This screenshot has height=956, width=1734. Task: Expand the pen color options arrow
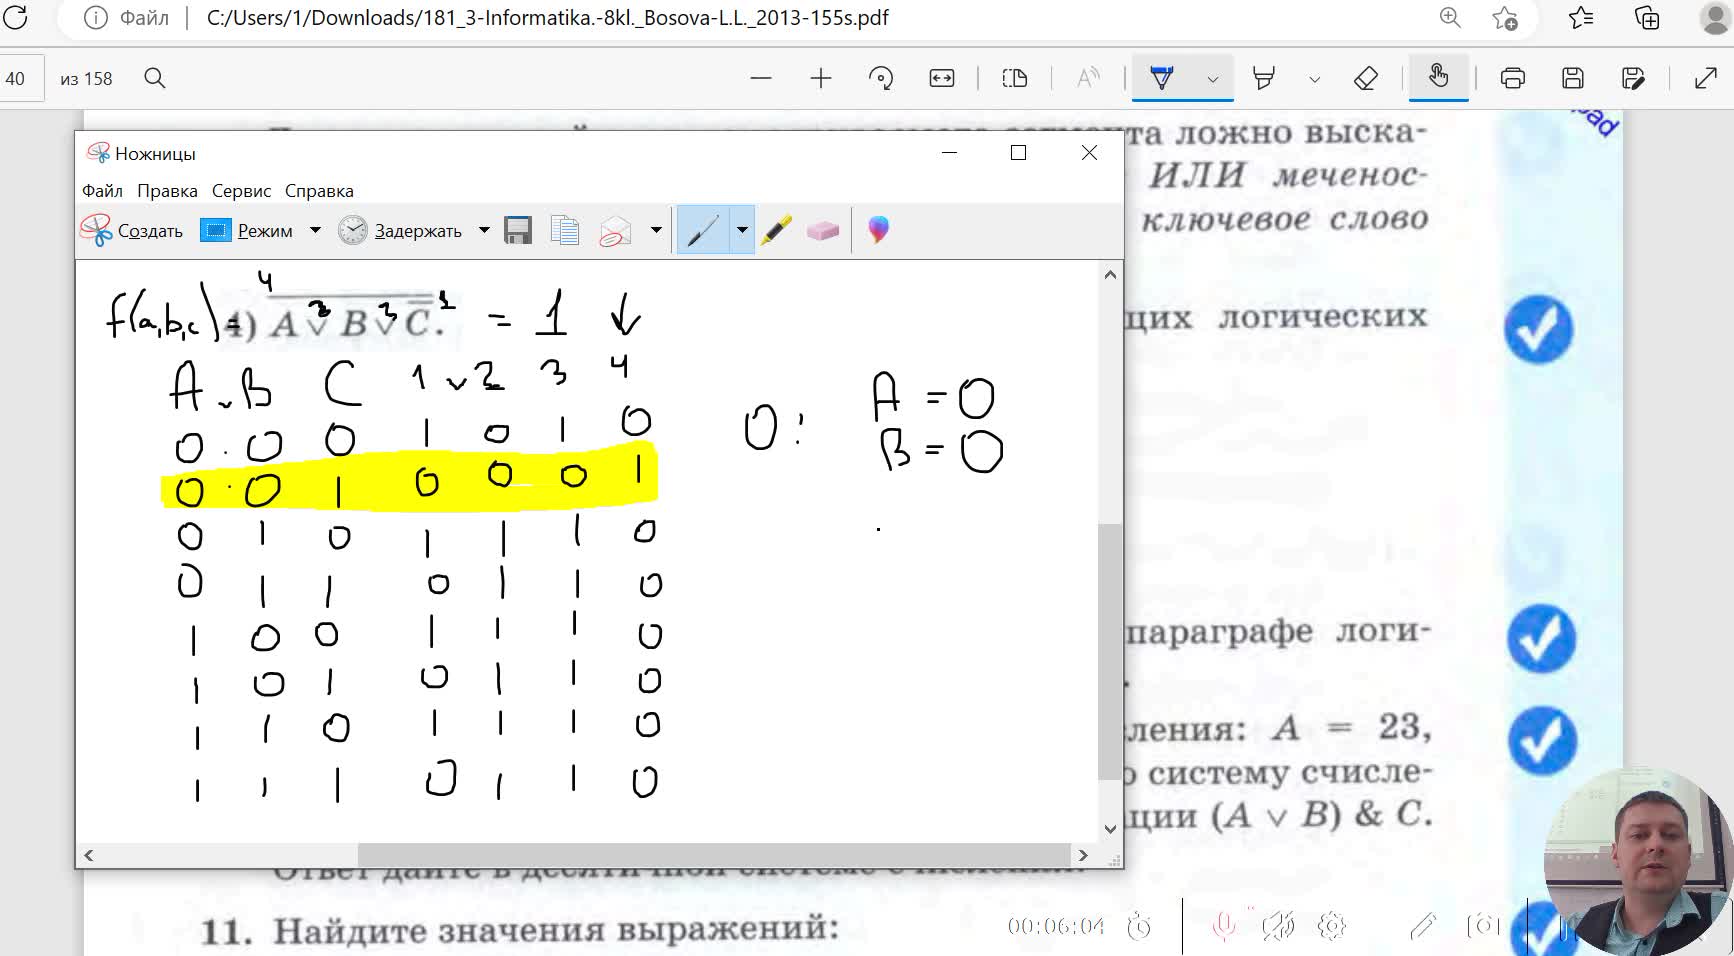tap(742, 230)
